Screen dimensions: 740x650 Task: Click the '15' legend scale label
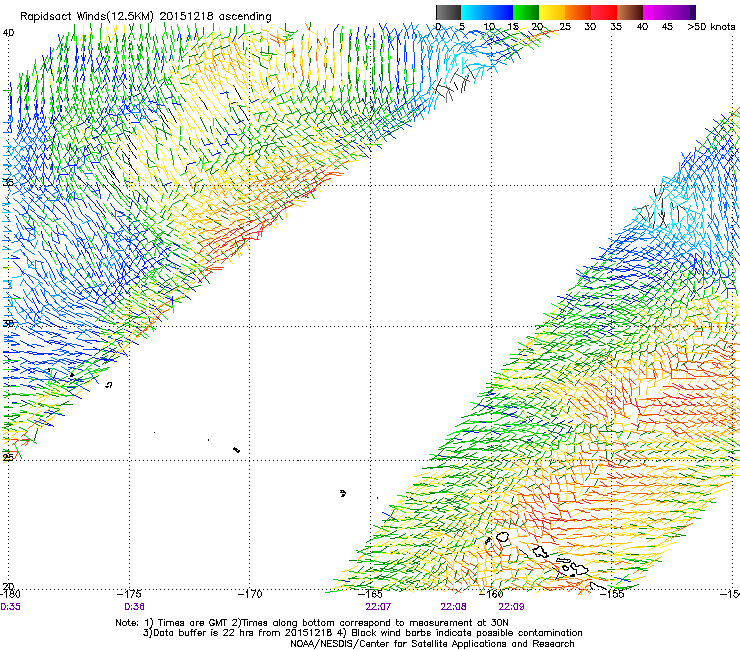tap(513, 27)
